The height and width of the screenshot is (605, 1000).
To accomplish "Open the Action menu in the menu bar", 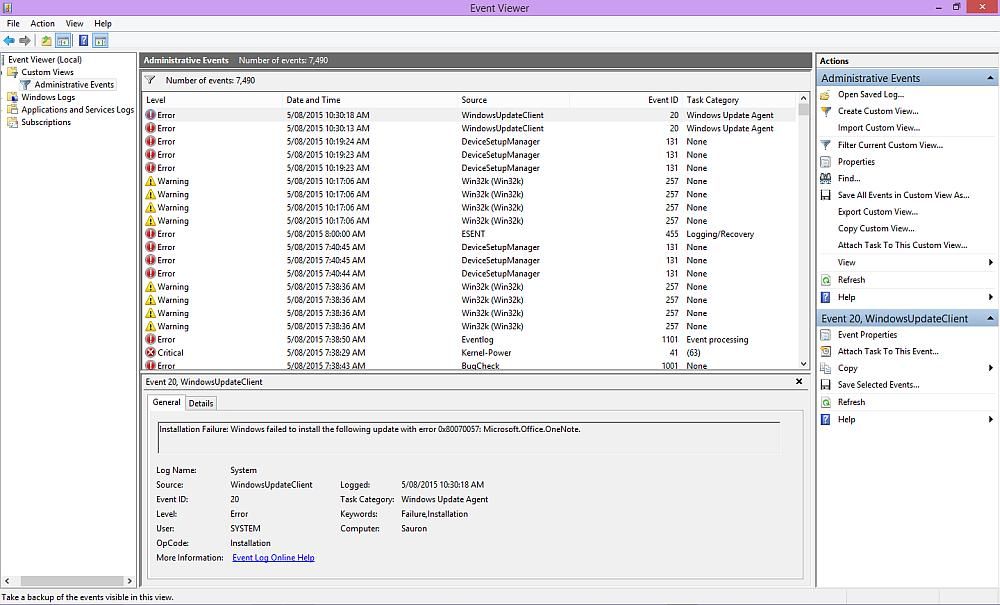I will pyautogui.click(x=42, y=23).
